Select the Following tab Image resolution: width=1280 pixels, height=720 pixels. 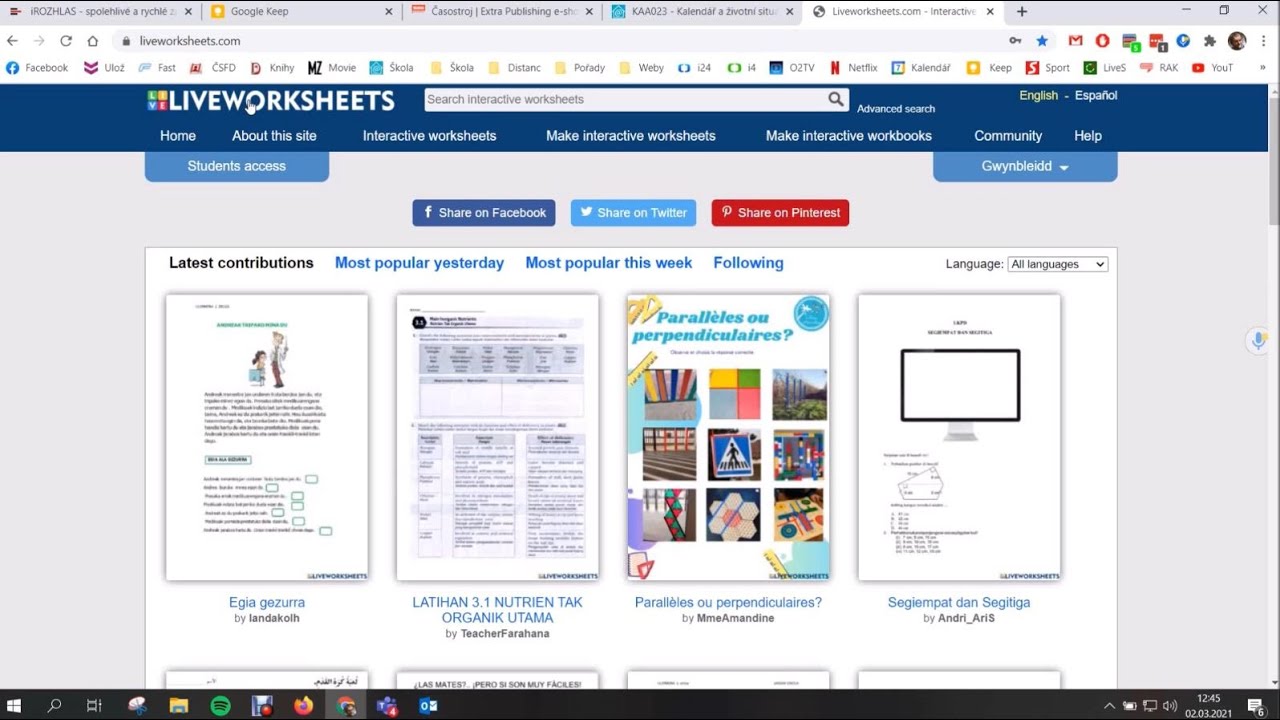(x=748, y=263)
